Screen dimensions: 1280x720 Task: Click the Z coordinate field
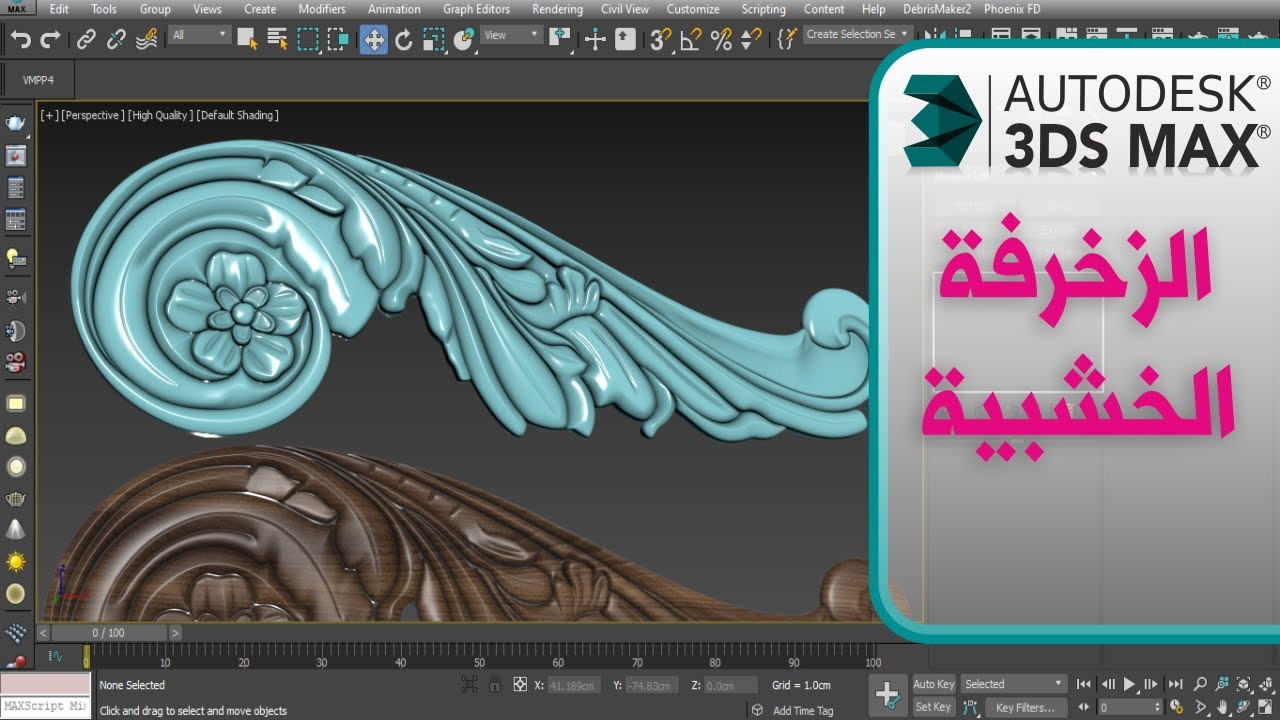[732, 686]
